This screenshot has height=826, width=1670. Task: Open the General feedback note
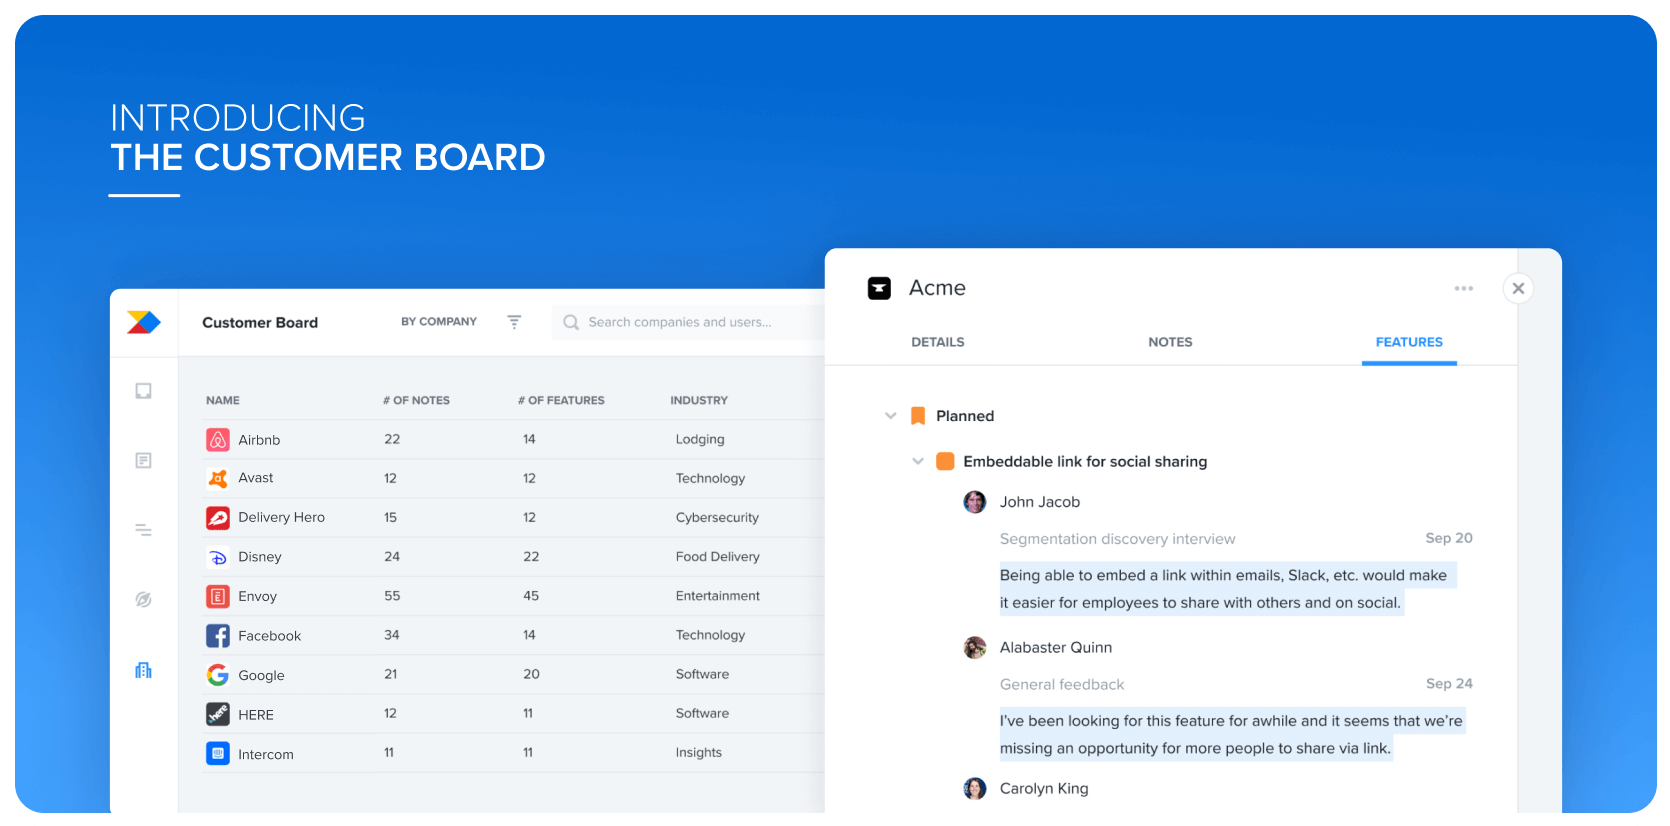click(1062, 685)
